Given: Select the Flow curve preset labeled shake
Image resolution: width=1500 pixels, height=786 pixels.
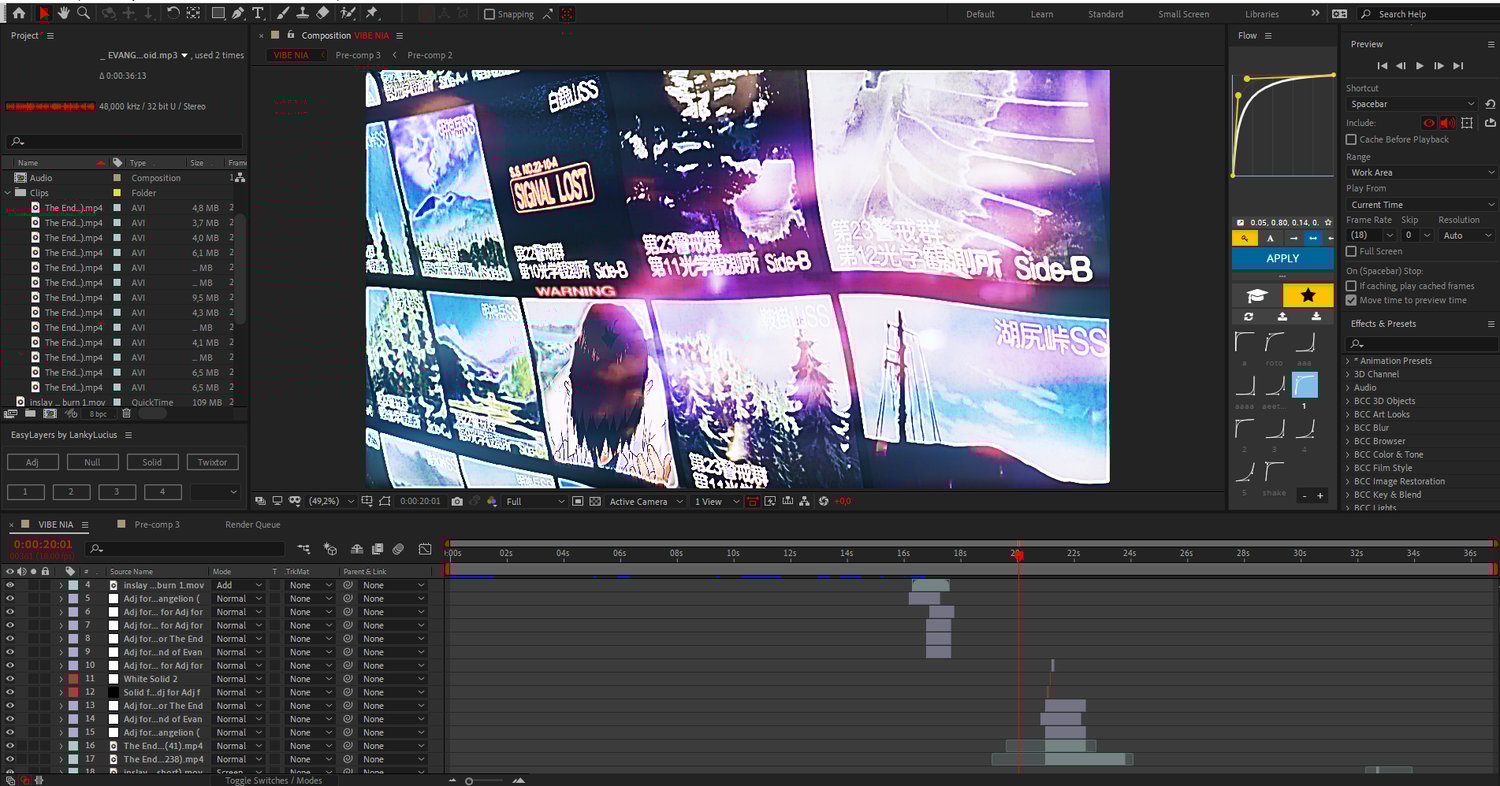Looking at the screenshot, I should 1274,471.
